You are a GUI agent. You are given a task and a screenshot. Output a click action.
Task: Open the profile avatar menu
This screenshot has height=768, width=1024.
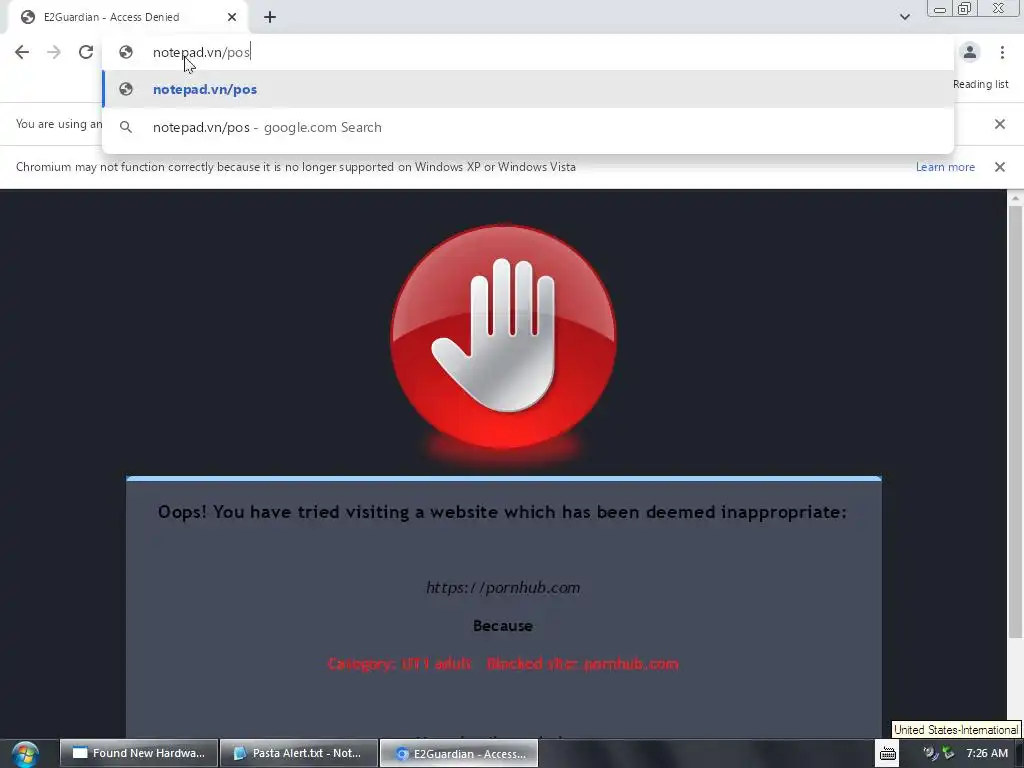click(x=970, y=52)
